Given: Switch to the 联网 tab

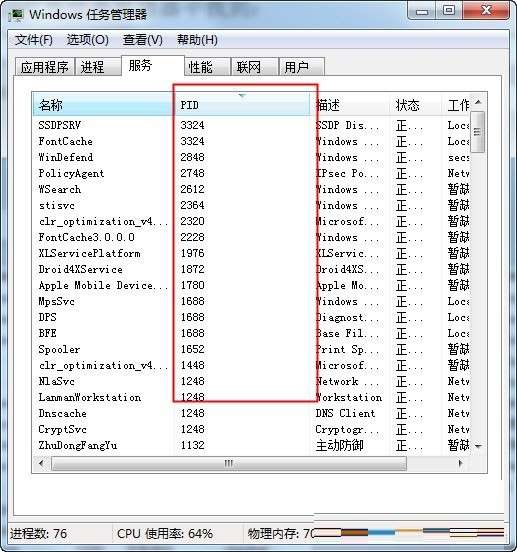Looking at the screenshot, I should (254, 67).
